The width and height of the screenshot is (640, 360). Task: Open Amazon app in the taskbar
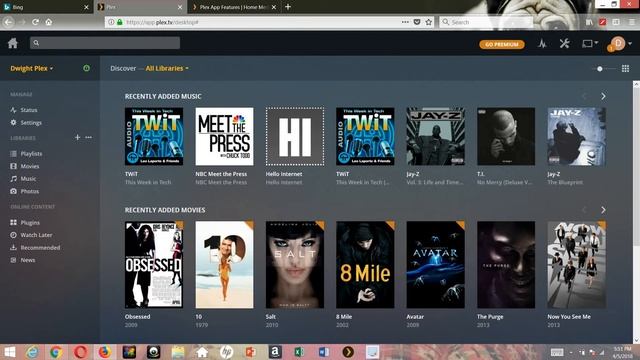pyautogui.click(x=275, y=352)
